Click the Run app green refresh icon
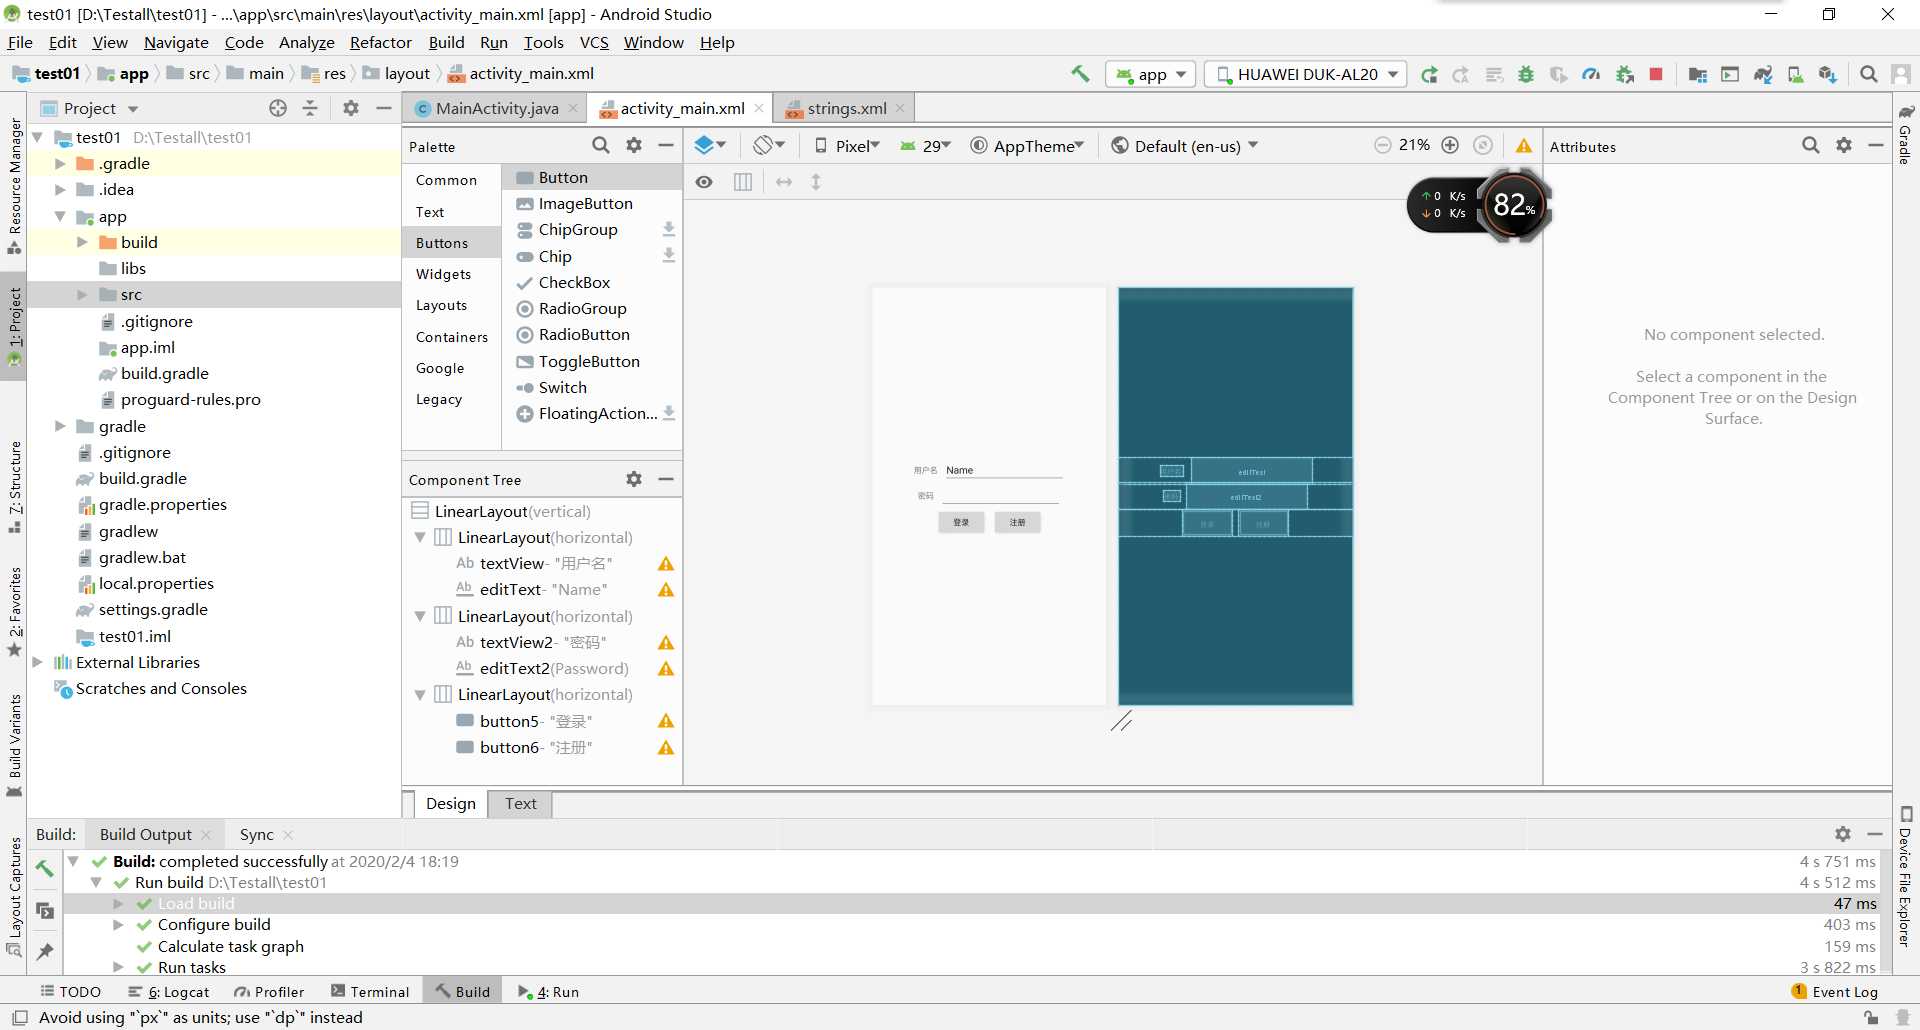Image resolution: width=1920 pixels, height=1030 pixels. [1429, 74]
